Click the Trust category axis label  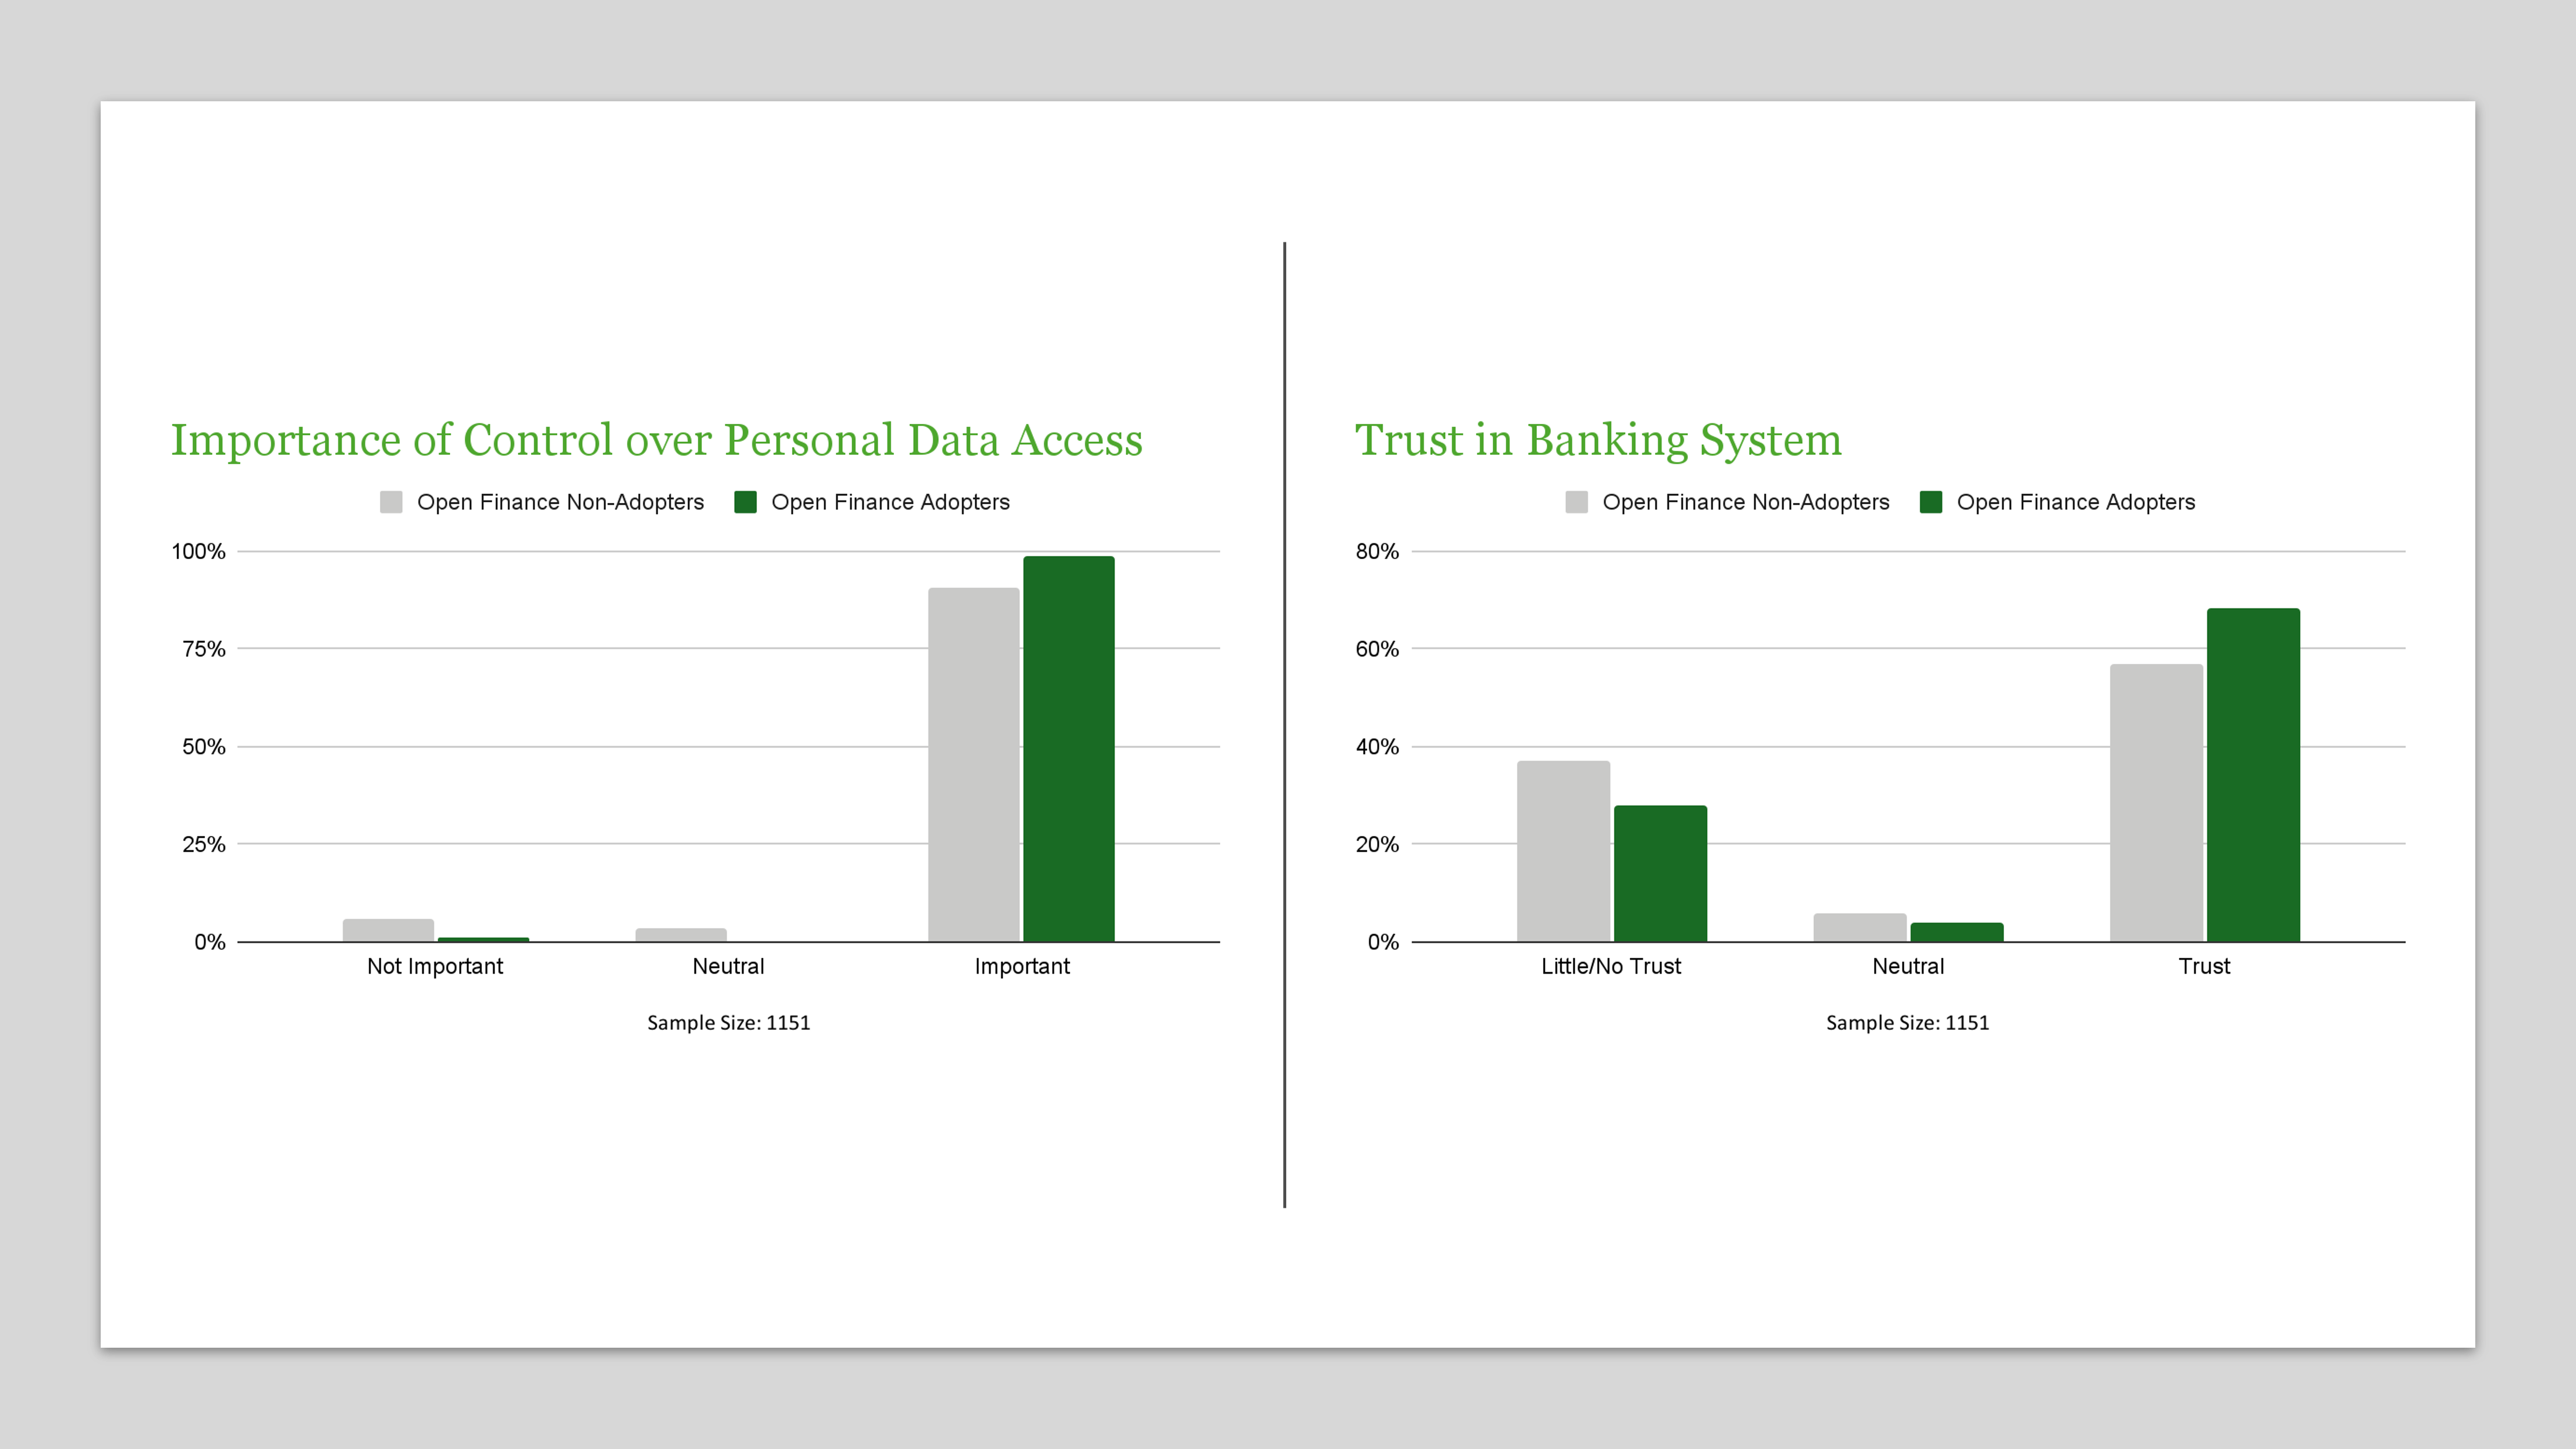(x=2205, y=966)
